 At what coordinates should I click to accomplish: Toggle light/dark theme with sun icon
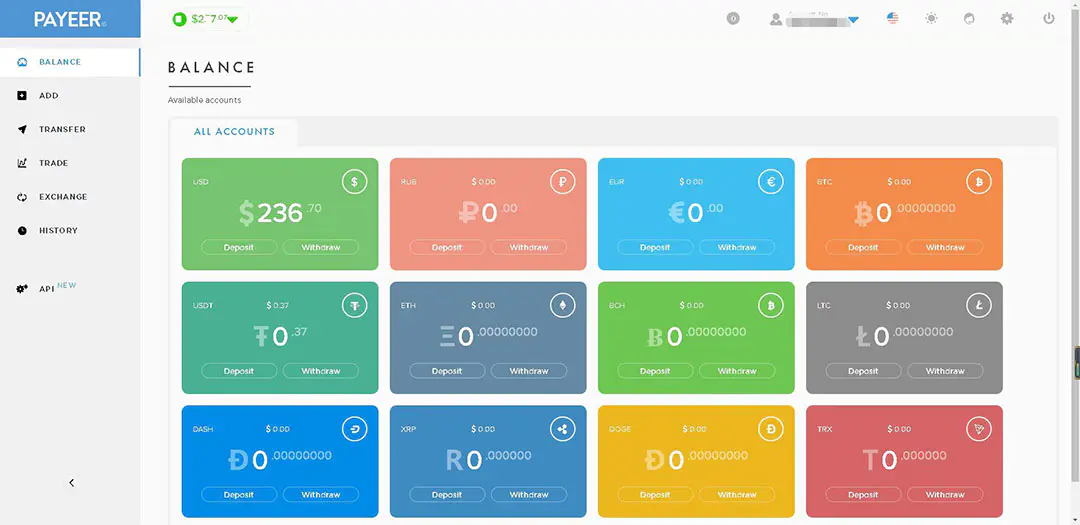coord(931,18)
